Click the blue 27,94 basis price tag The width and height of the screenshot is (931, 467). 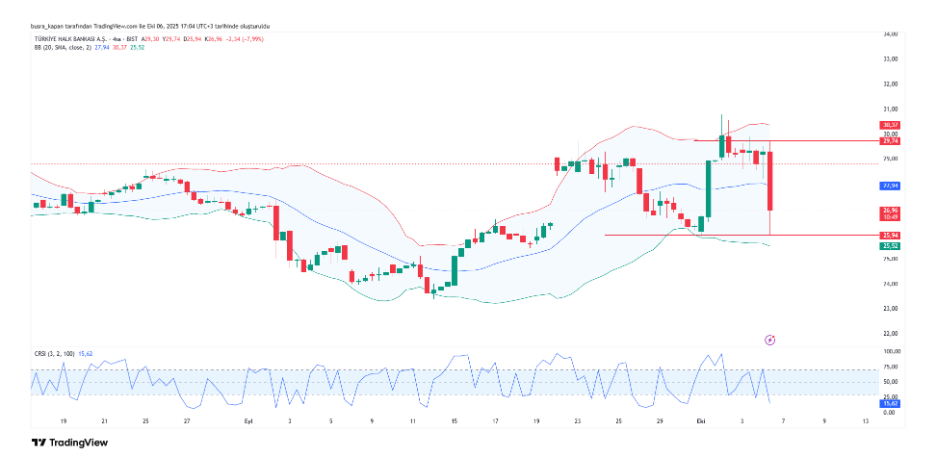[888, 186]
